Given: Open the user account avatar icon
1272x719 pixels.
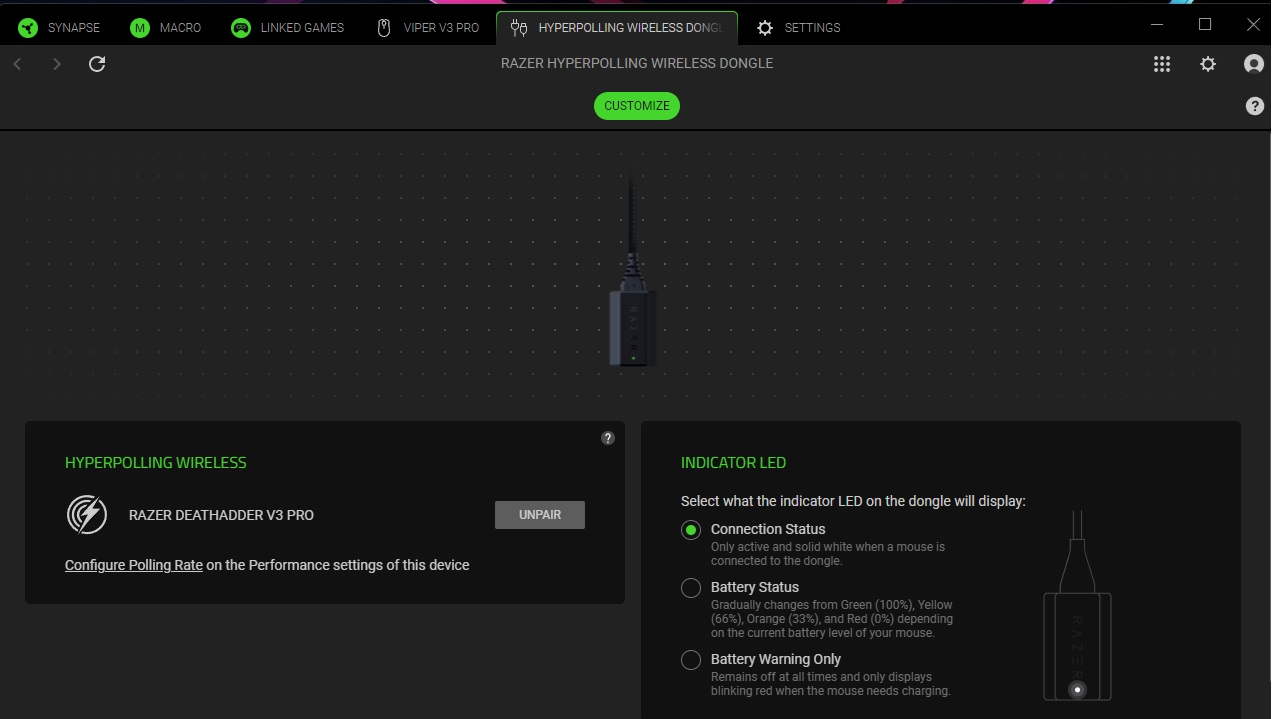Looking at the screenshot, I should pyautogui.click(x=1254, y=64).
